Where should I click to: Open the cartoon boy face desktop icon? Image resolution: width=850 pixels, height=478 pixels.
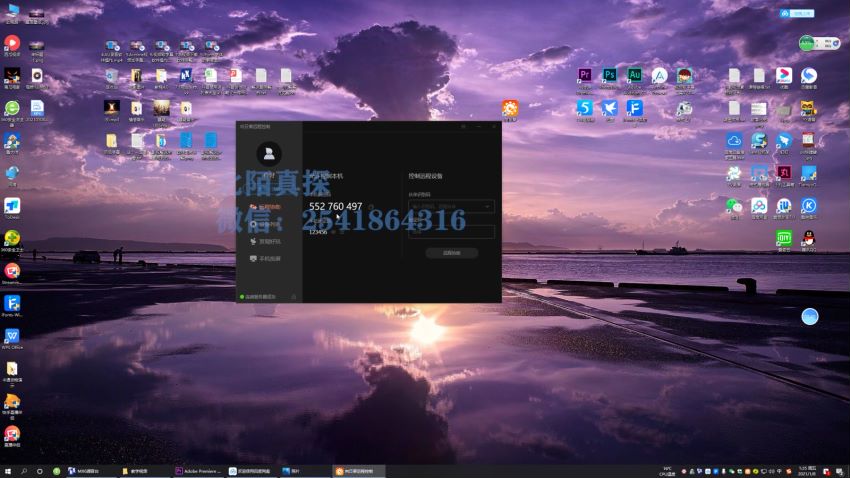pyautogui.click(x=684, y=75)
